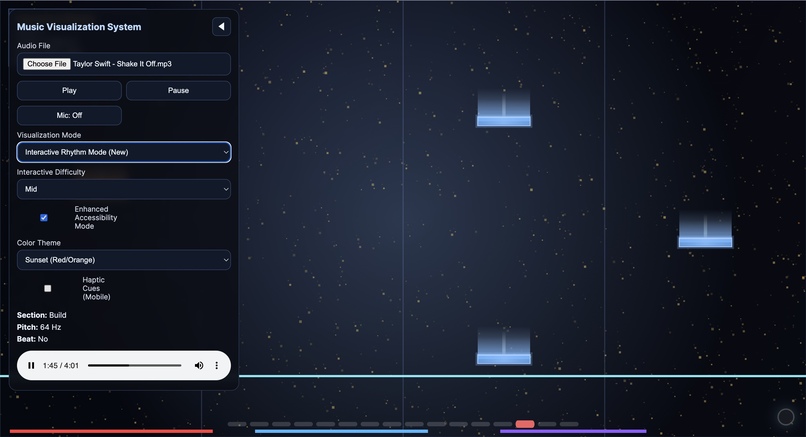The height and width of the screenshot is (437, 806).
Task: Click the Beat: No status text
Action: (x=32, y=339)
